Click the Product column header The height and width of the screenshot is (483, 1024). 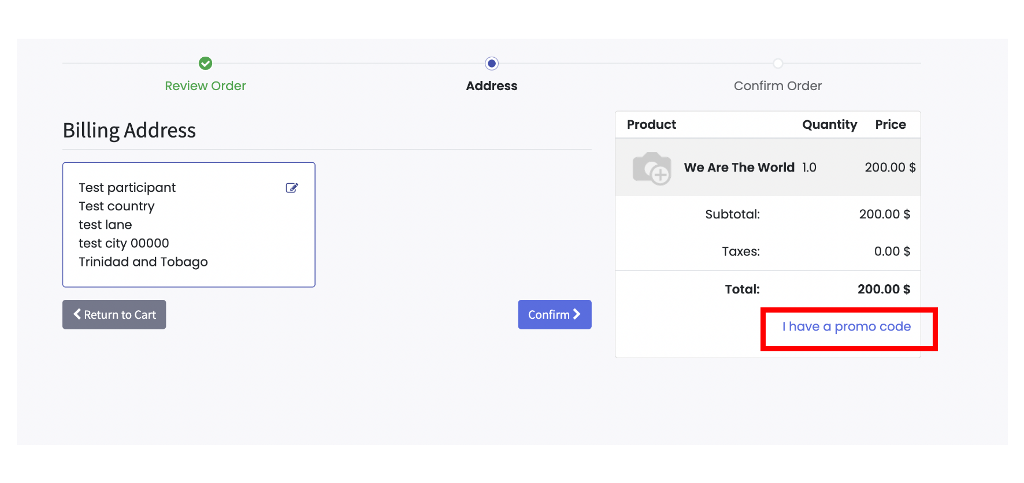pos(651,125)
